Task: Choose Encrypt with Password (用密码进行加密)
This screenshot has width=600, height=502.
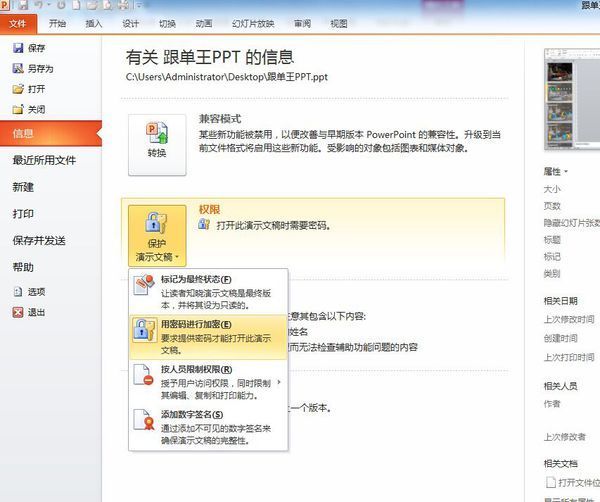Action: click(x=208, y=337)
